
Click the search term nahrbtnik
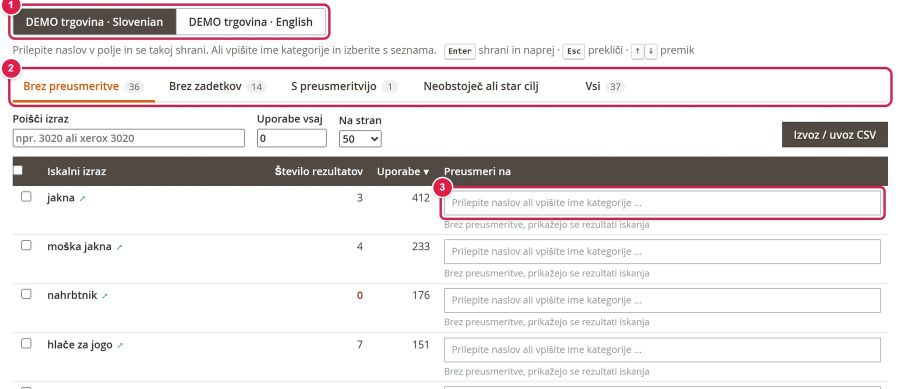click(72, 295)
